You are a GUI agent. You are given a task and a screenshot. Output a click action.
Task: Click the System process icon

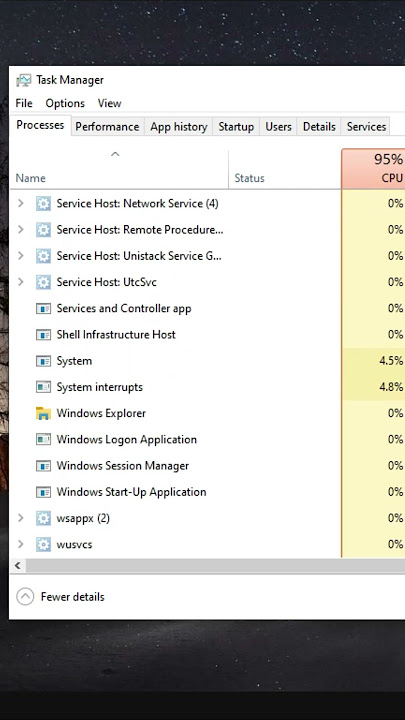pyautogui.click(x=43, y=361)
